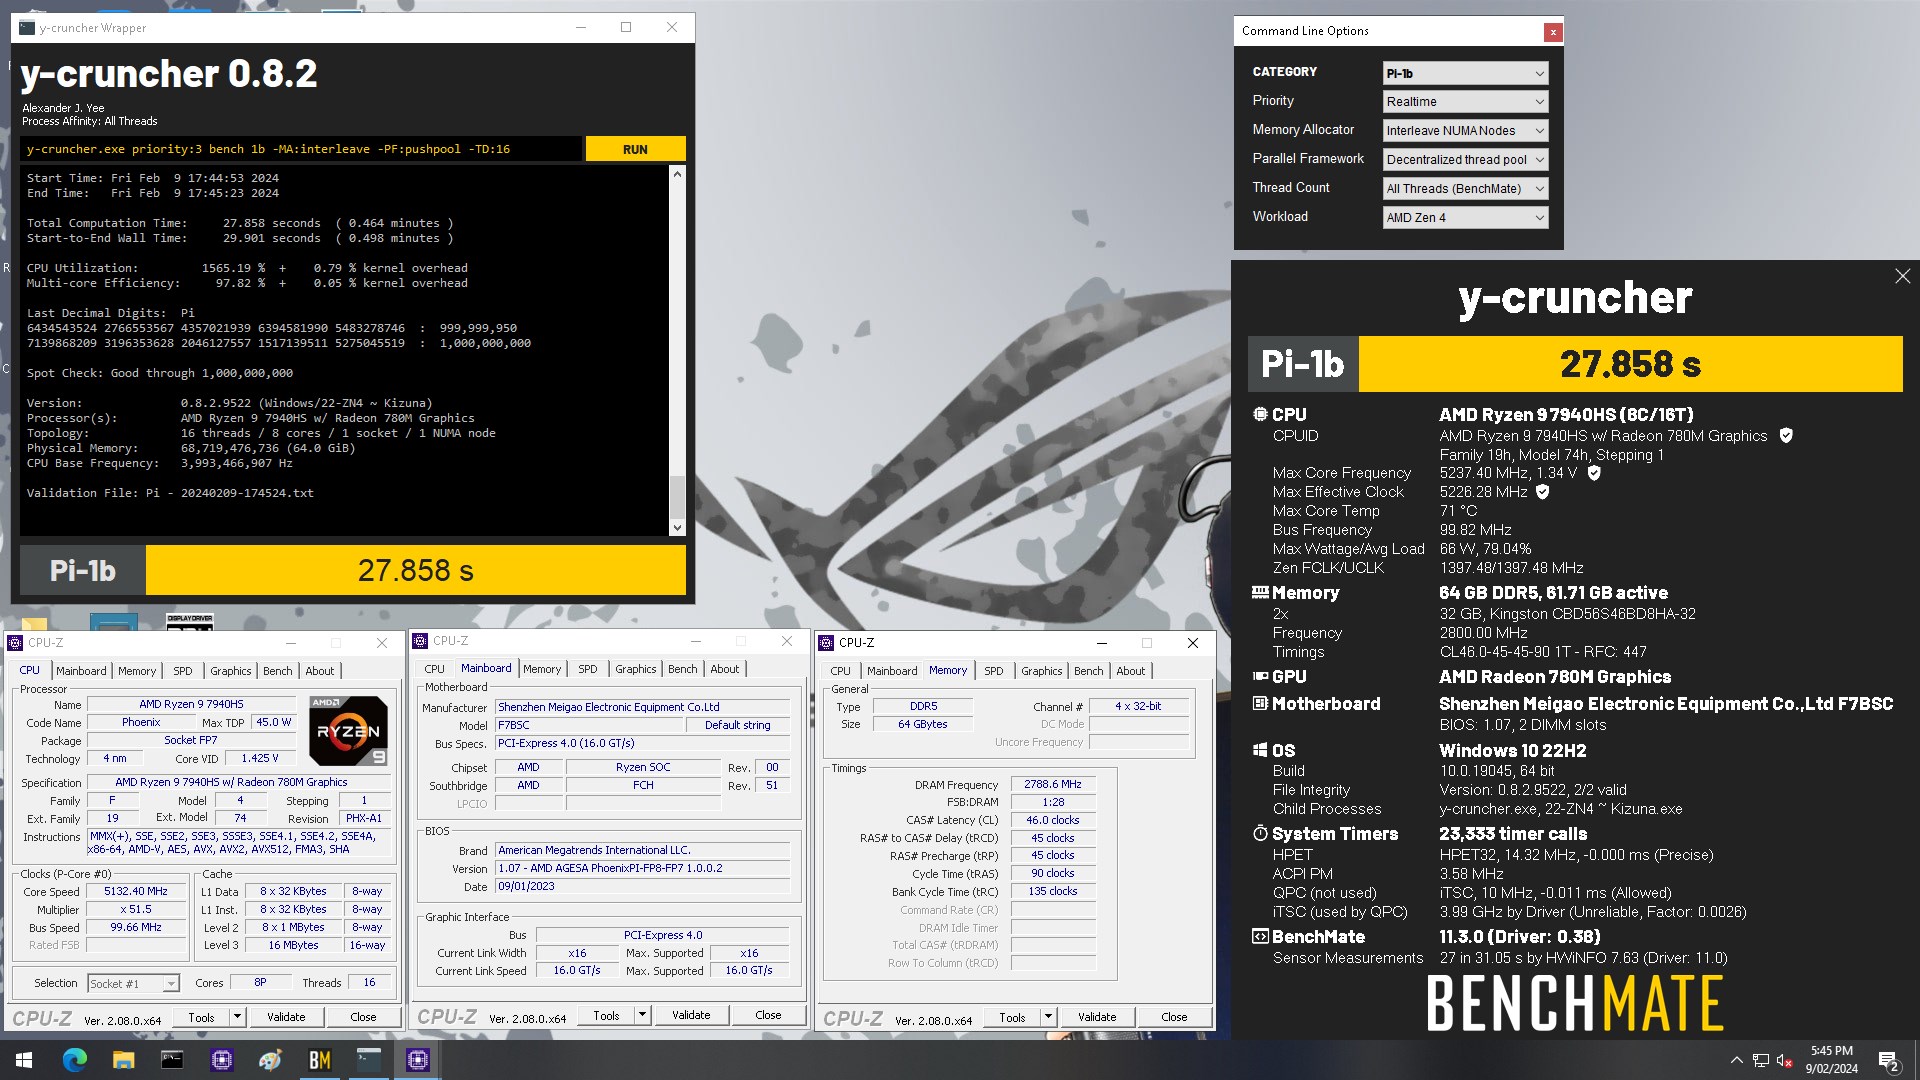Screen dimensions: 1920x1080
Task: Click 'Spot Check: Good through 1,000,000,000' line
Action: [160, 373]
